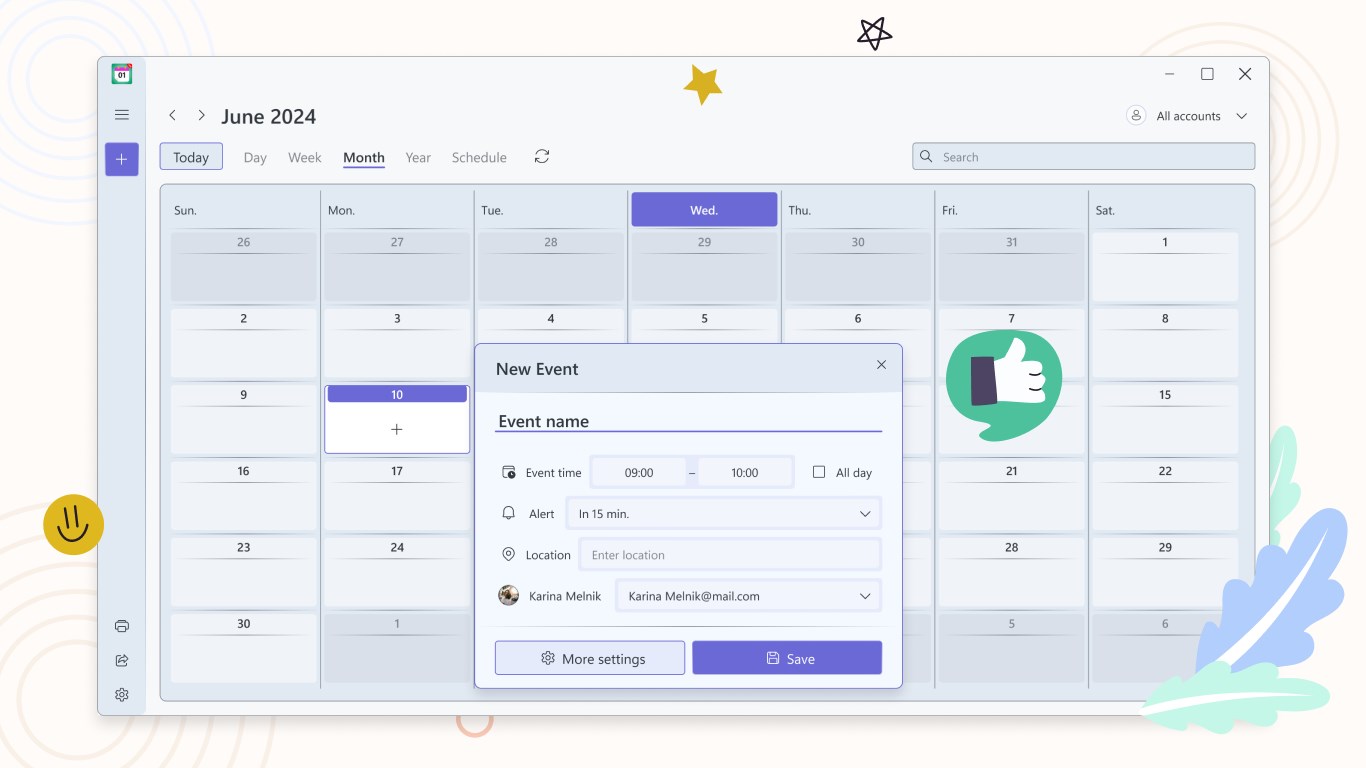The width and height of the screenshot is (1366, 768).
Task: Open the hamburger navigation menu
Action: pyautogui.click(x=122, y=115)
